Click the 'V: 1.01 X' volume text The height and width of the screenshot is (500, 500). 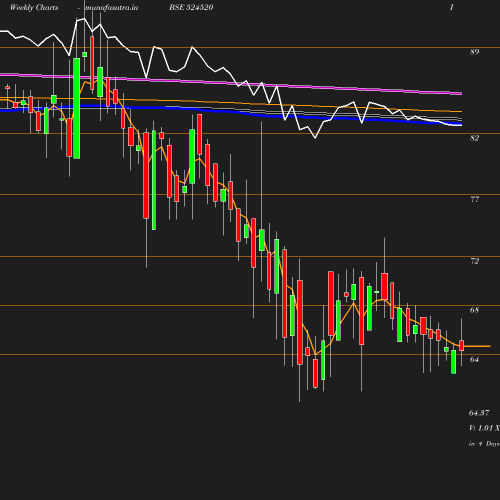484,428
